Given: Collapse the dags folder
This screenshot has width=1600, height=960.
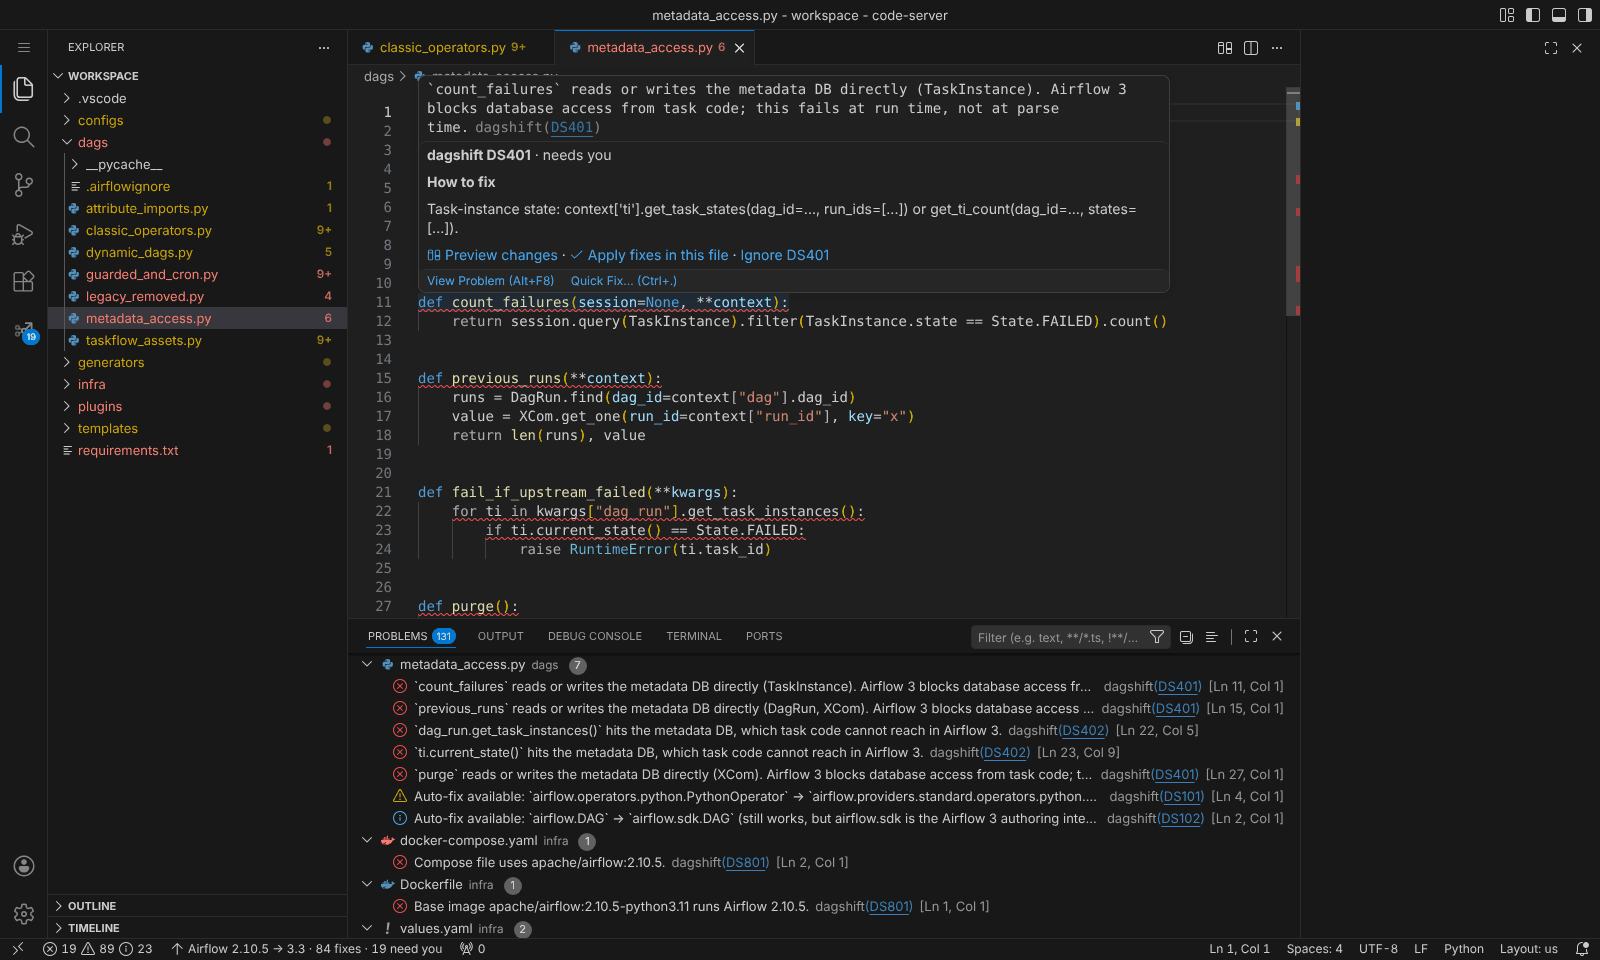Looking at the screenshot, I should (197, 142).
